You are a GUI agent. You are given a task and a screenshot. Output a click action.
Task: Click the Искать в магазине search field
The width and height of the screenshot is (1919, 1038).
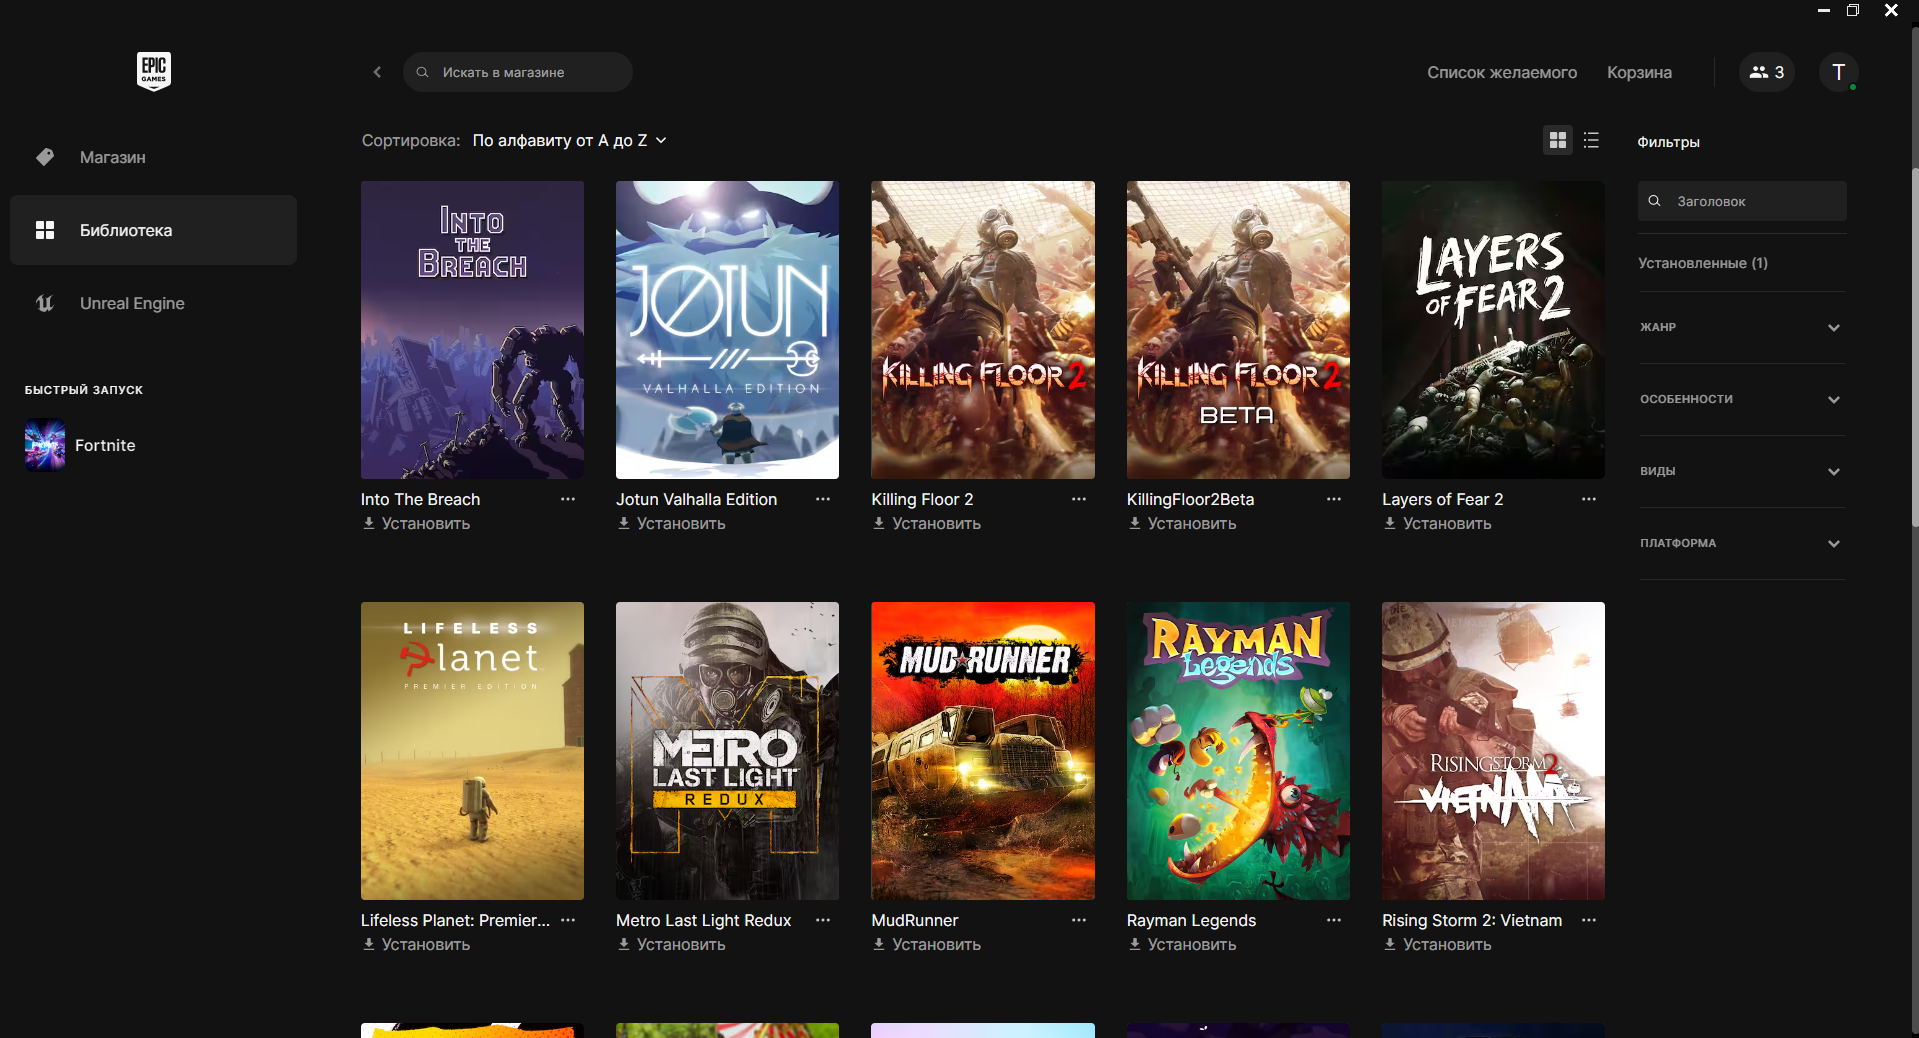pos(517,72)
